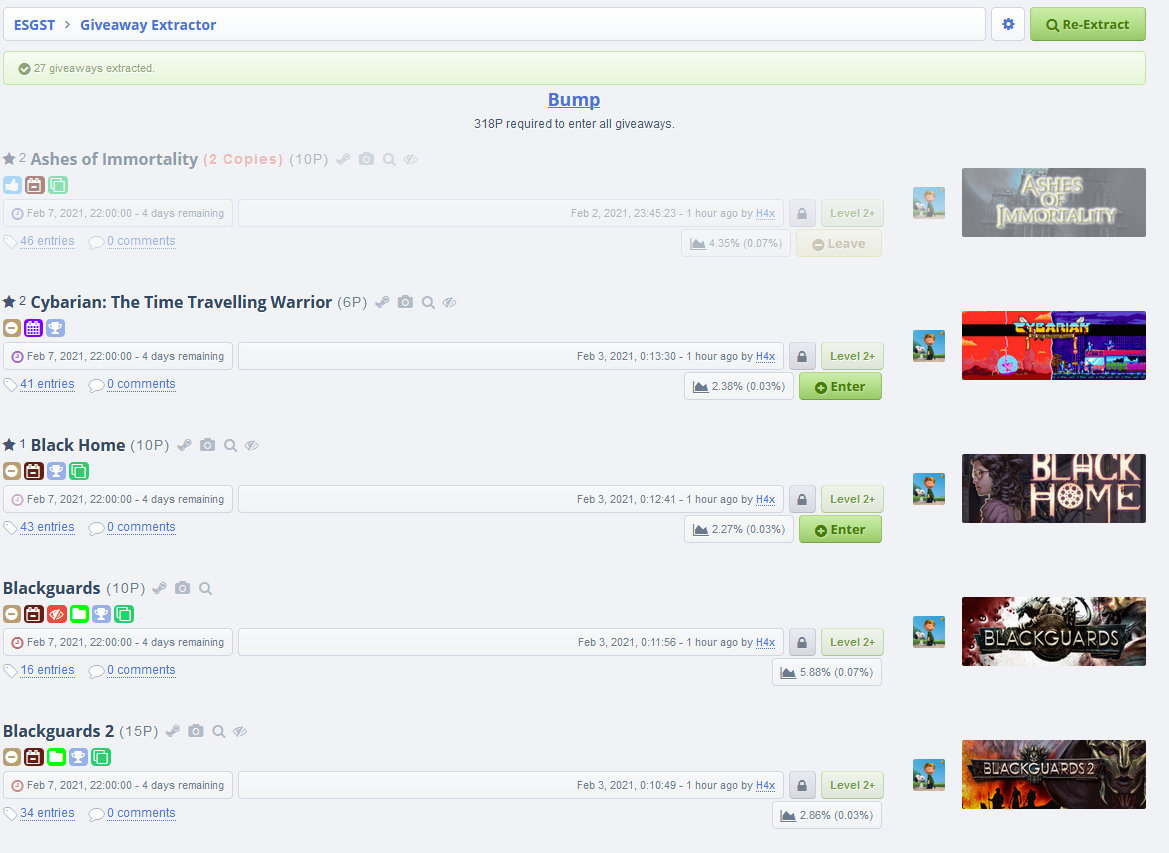Image resolution: width=1169 pixels, height=853 pixels.
Task: Click camera icon for Blackguards (10P)
Action: 183,588
